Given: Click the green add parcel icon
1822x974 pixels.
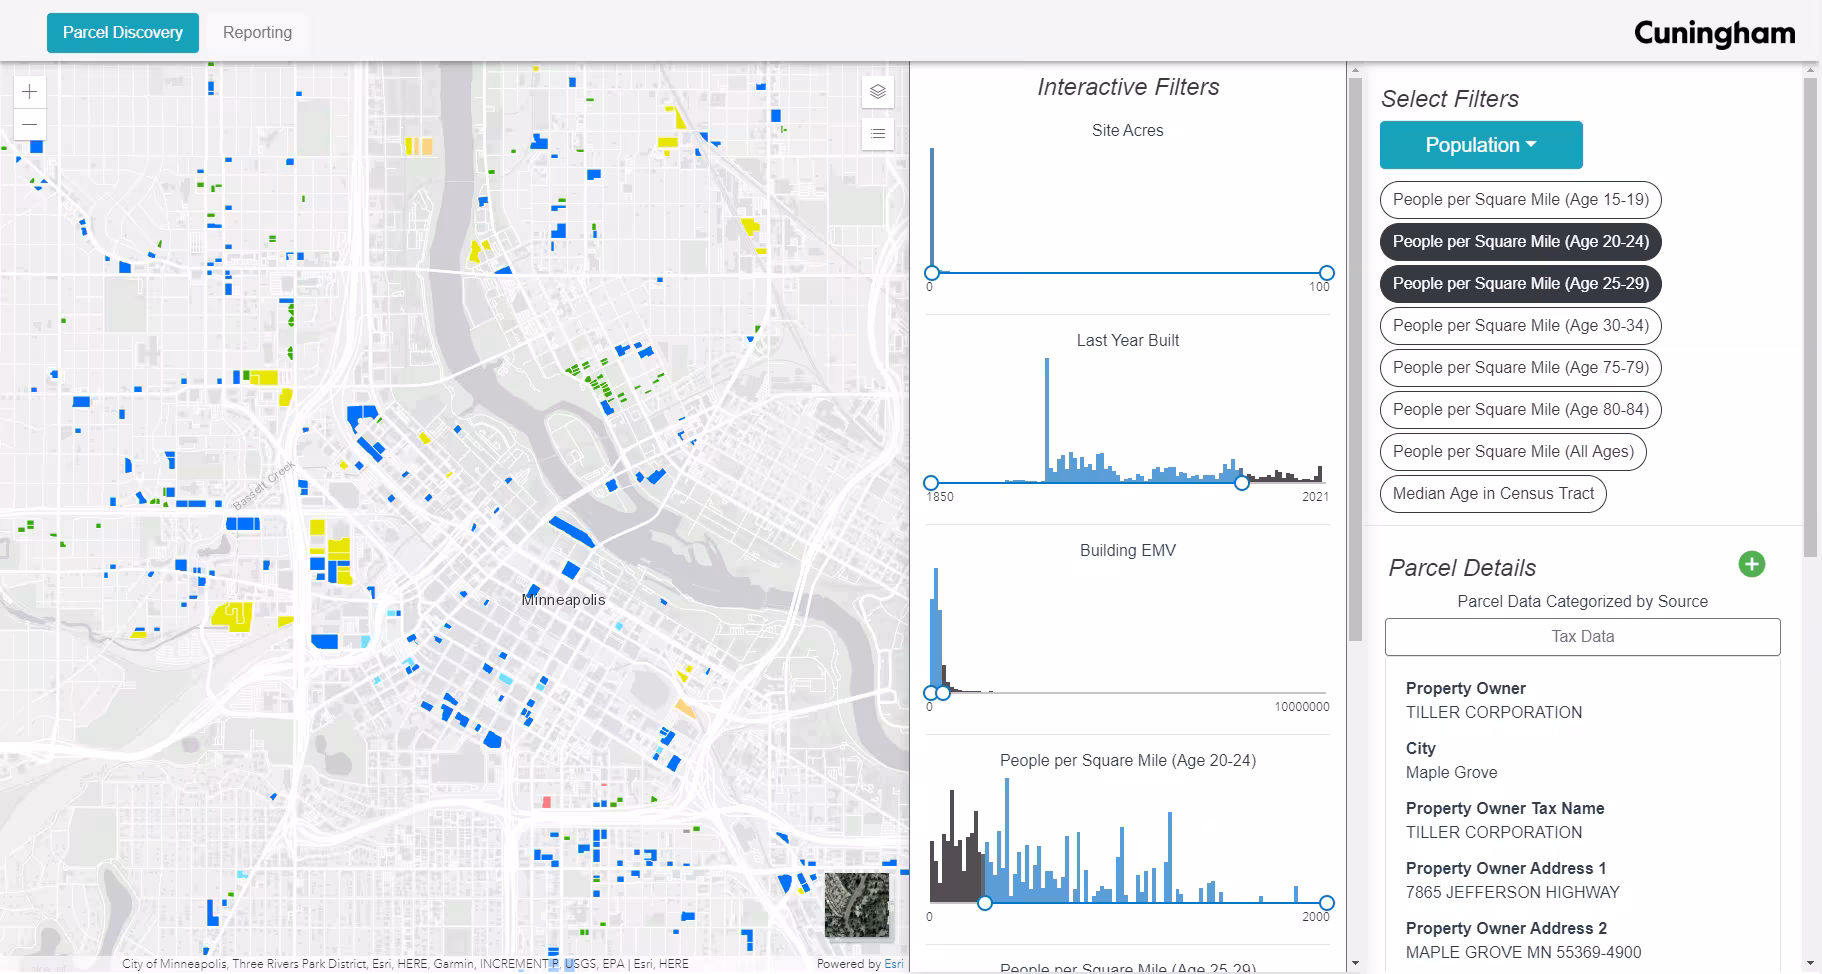Looking at the screenshot, I should pyautogui.click(x=1751, y=565).
